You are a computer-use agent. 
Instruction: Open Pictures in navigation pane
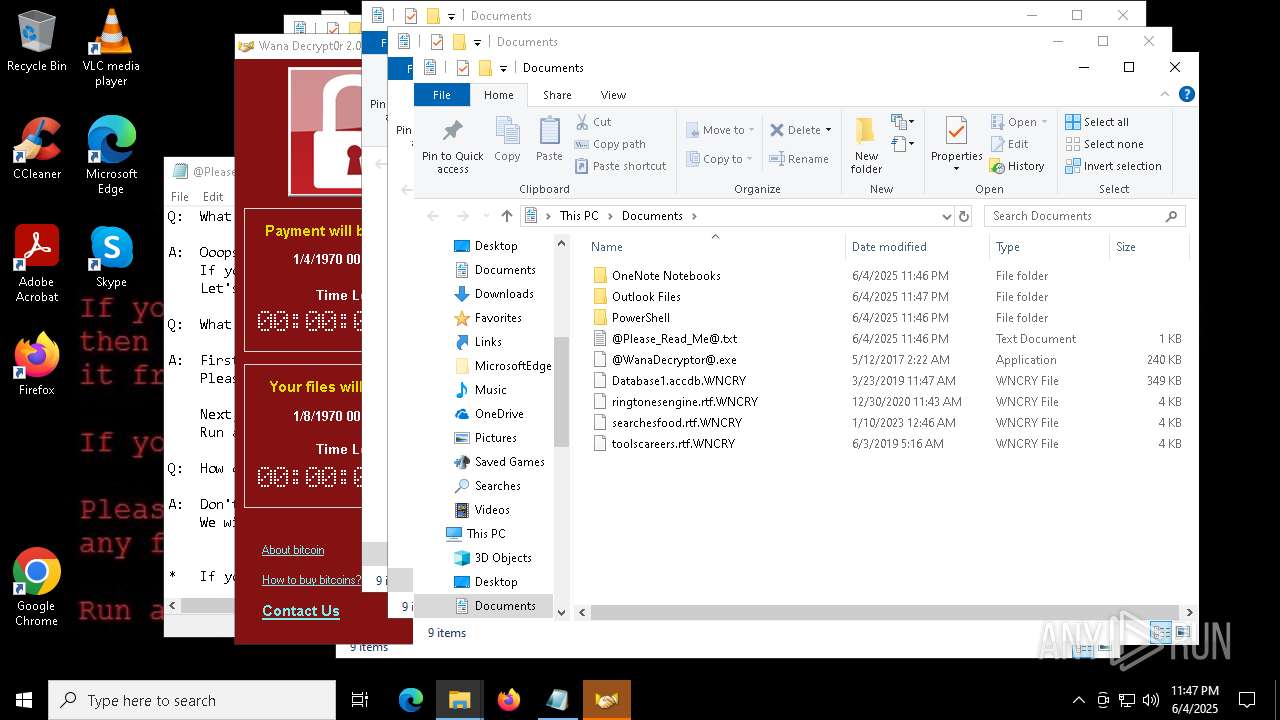click(495, 438)
